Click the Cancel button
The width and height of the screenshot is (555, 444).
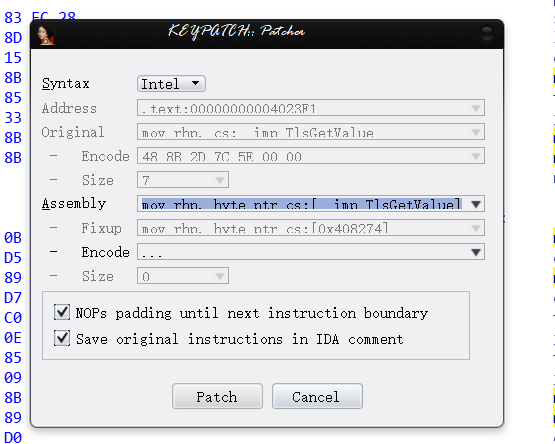point(317,396)
